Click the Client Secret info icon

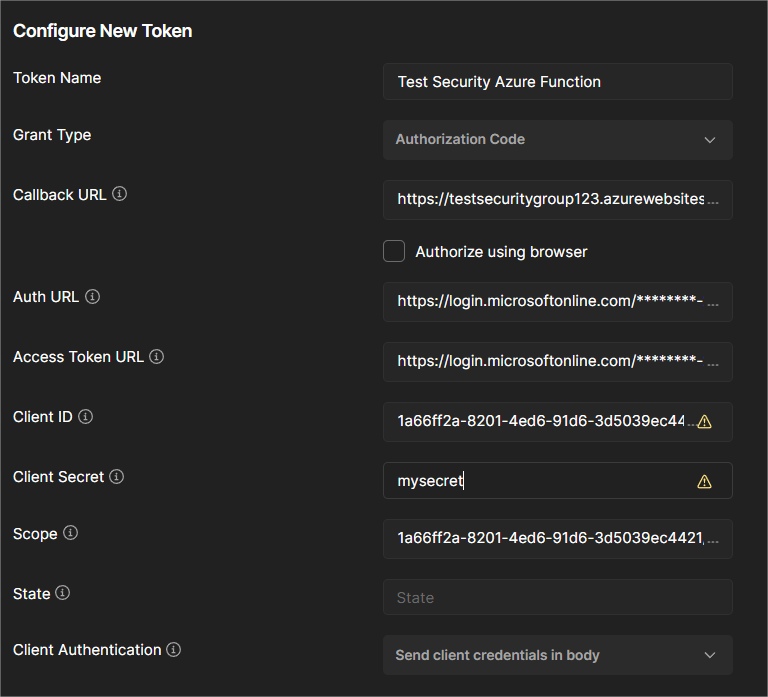[117, 477]
